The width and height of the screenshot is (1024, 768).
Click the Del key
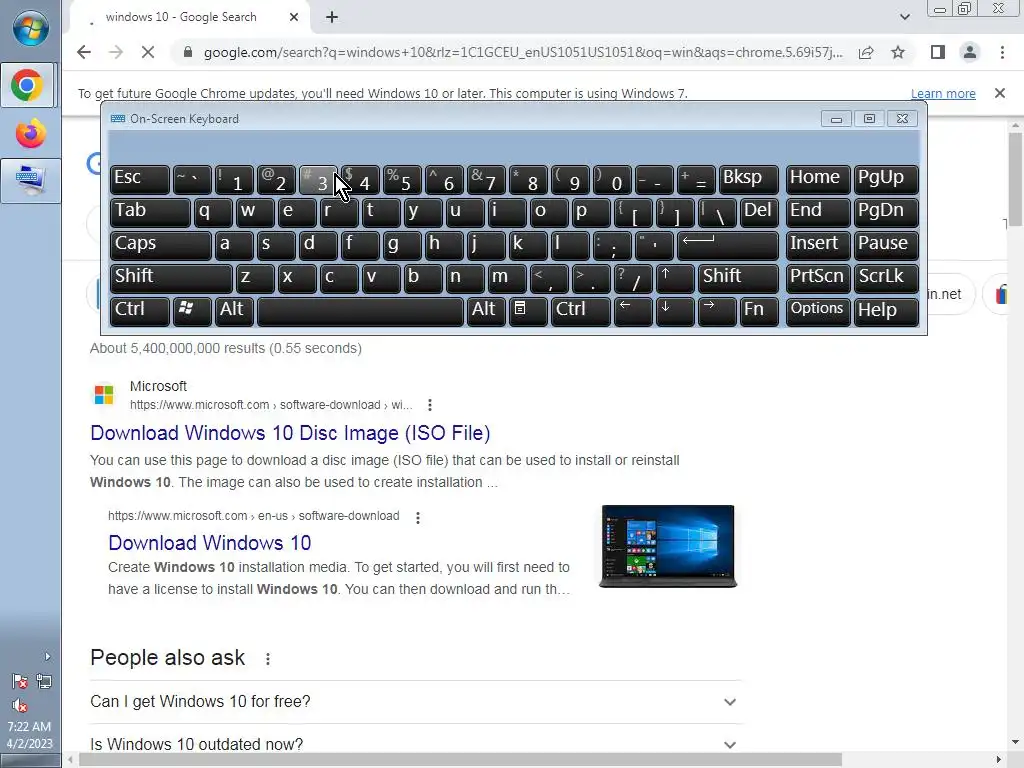(760, 212)
